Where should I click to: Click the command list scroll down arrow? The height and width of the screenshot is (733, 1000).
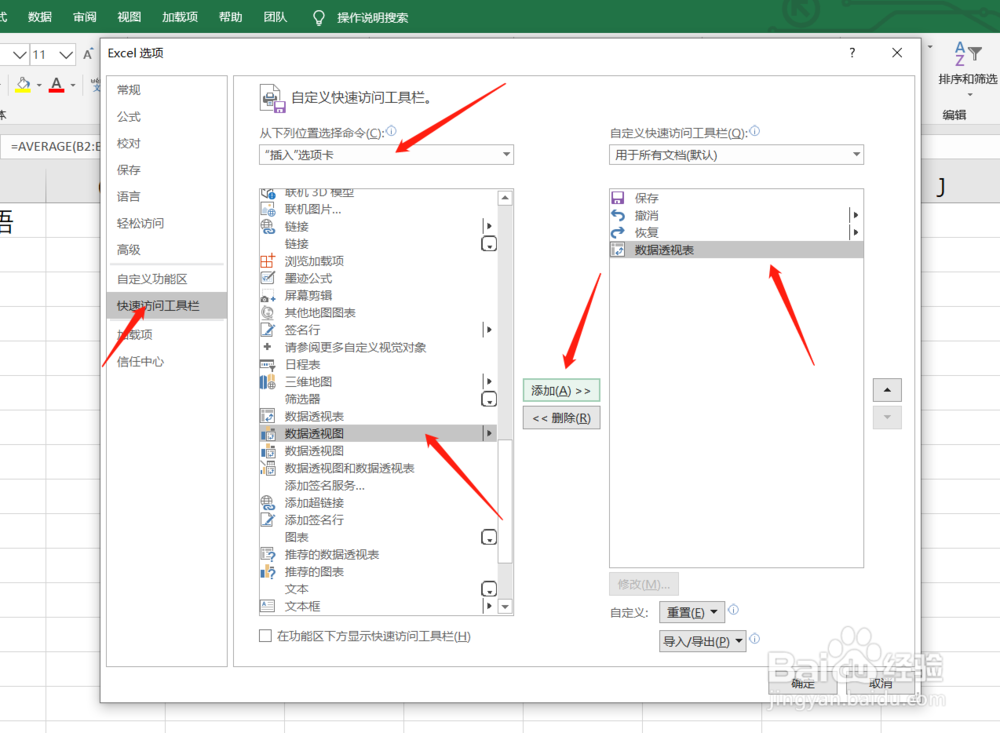coord(505,607)
